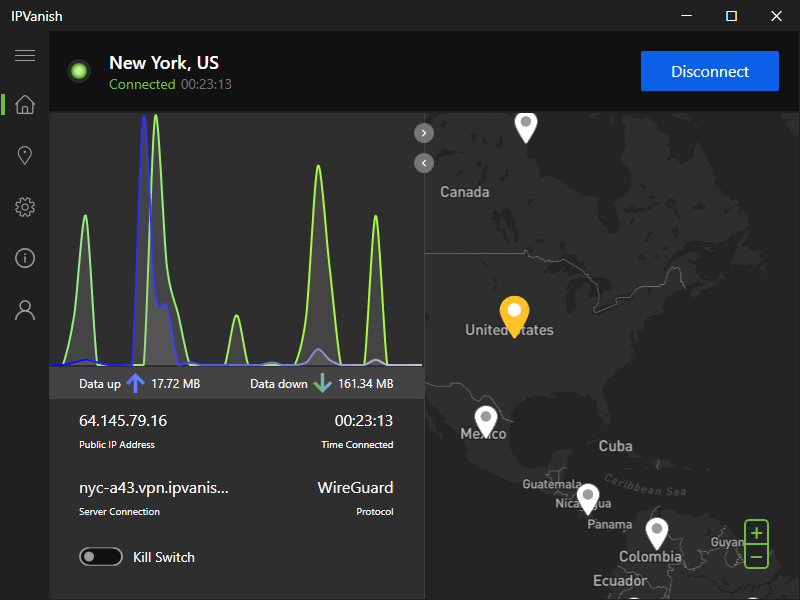The width and height of the screenshot is (800, 600).
Task: Click the public IP address 64.145.79.16
Action: pyautogui.click(x=123, y=420)
